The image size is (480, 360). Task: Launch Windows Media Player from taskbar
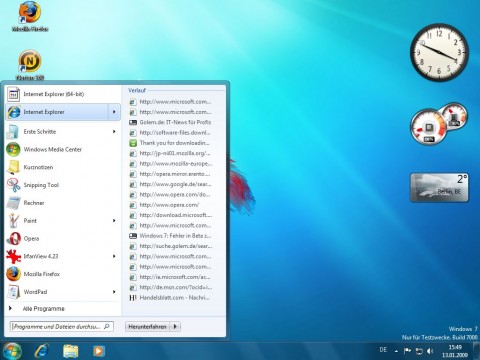98,351
